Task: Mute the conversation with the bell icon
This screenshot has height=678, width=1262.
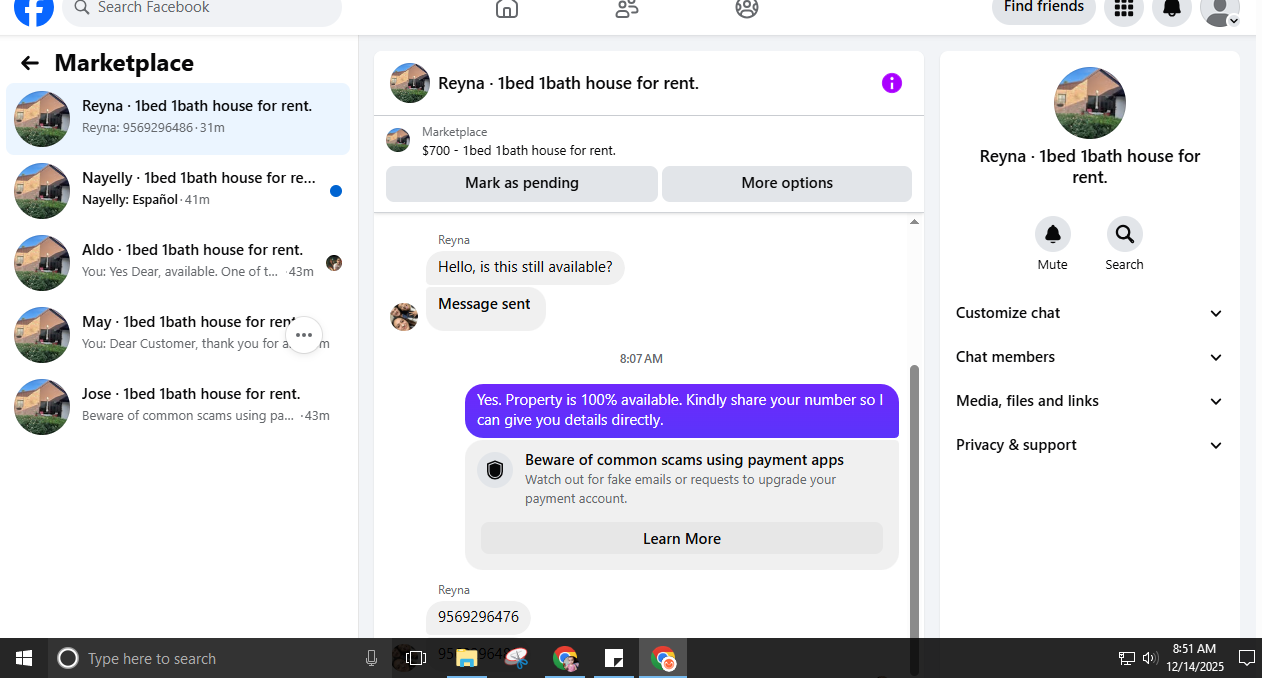Action: (x=1052, y=234)
